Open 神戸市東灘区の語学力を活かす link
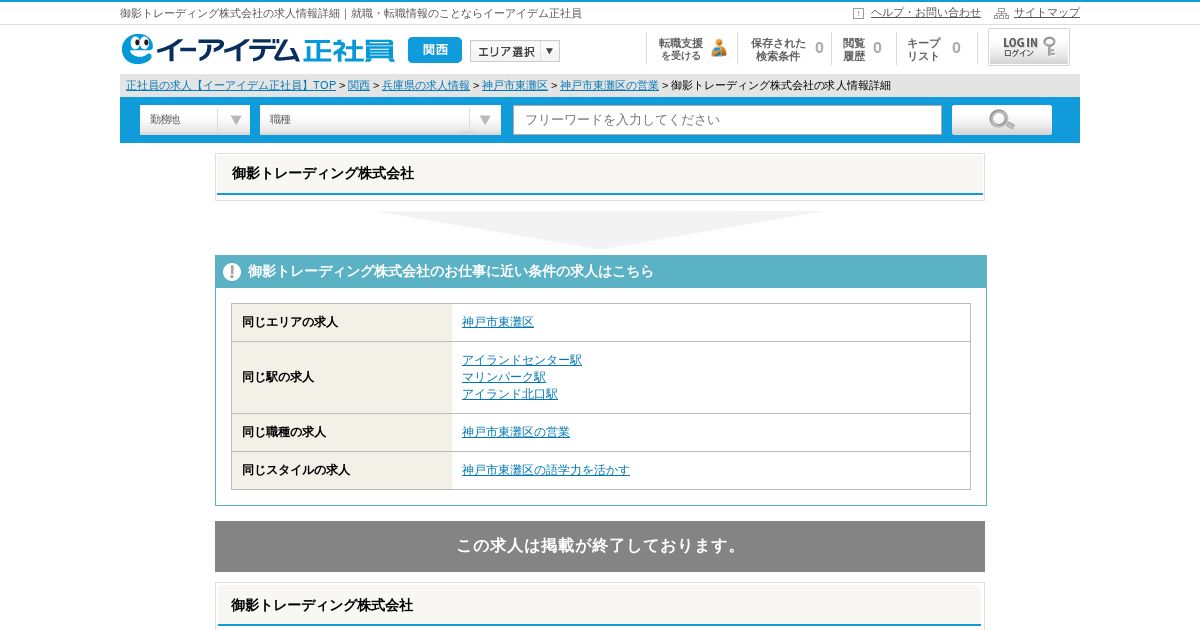The width and height of the screenshot is (1200, 630). [x=546, y=470]
